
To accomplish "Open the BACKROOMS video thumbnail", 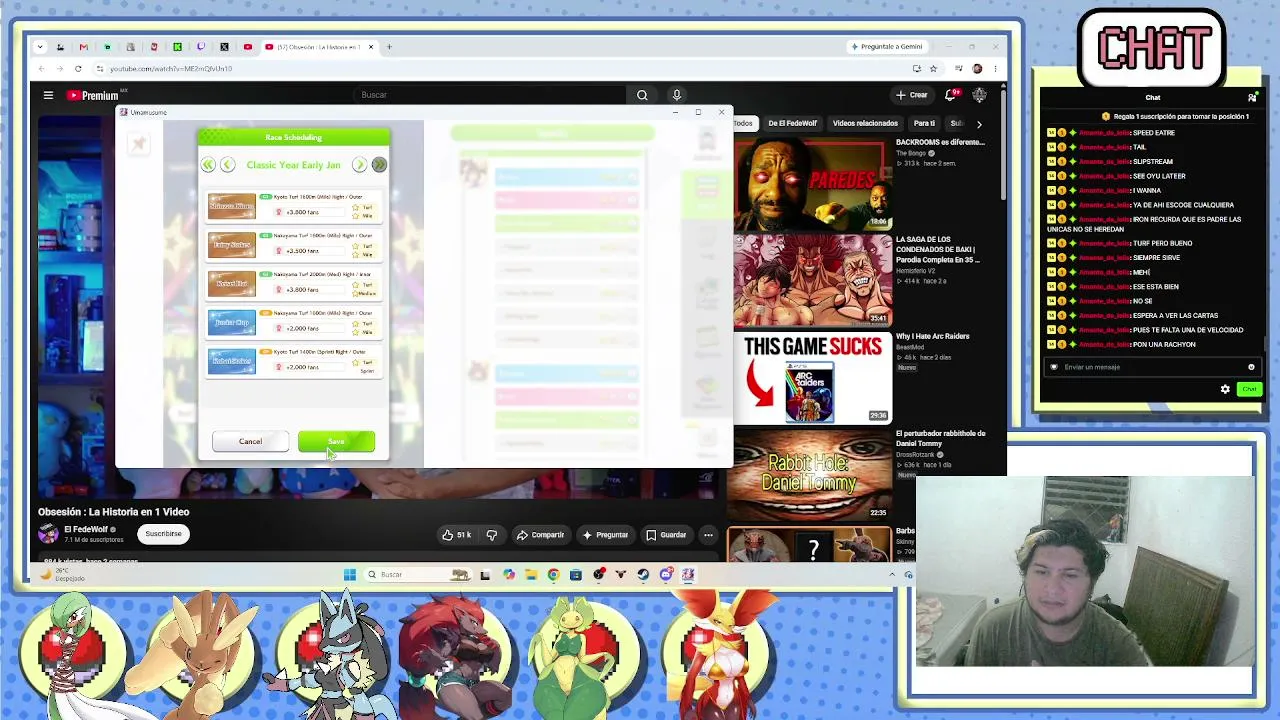I will (x=812, y=183).
